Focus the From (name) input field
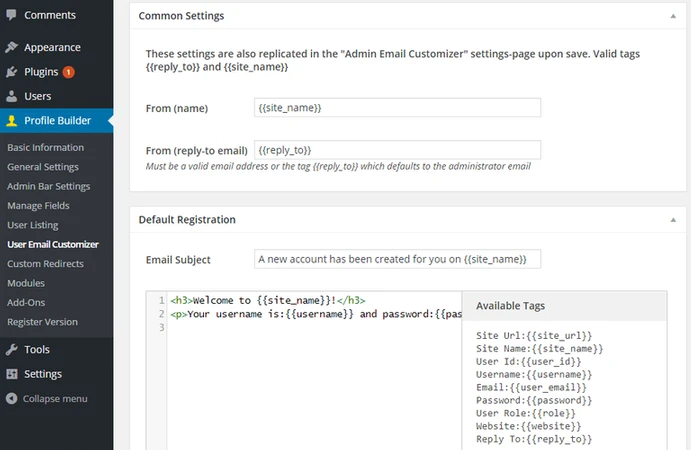 397,108
